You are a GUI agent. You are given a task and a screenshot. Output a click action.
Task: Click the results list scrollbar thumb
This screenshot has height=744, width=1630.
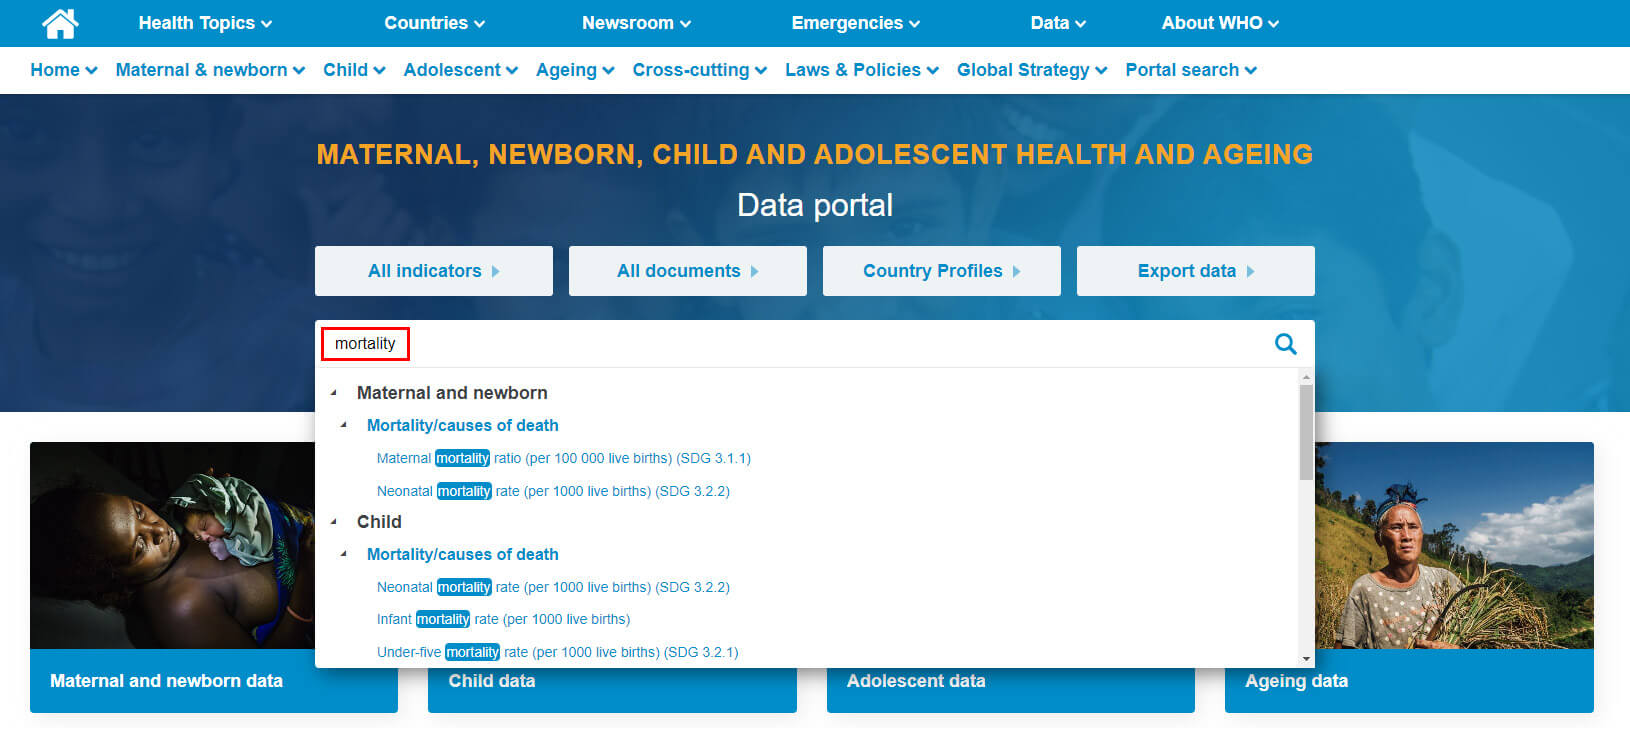point(1306,432)
